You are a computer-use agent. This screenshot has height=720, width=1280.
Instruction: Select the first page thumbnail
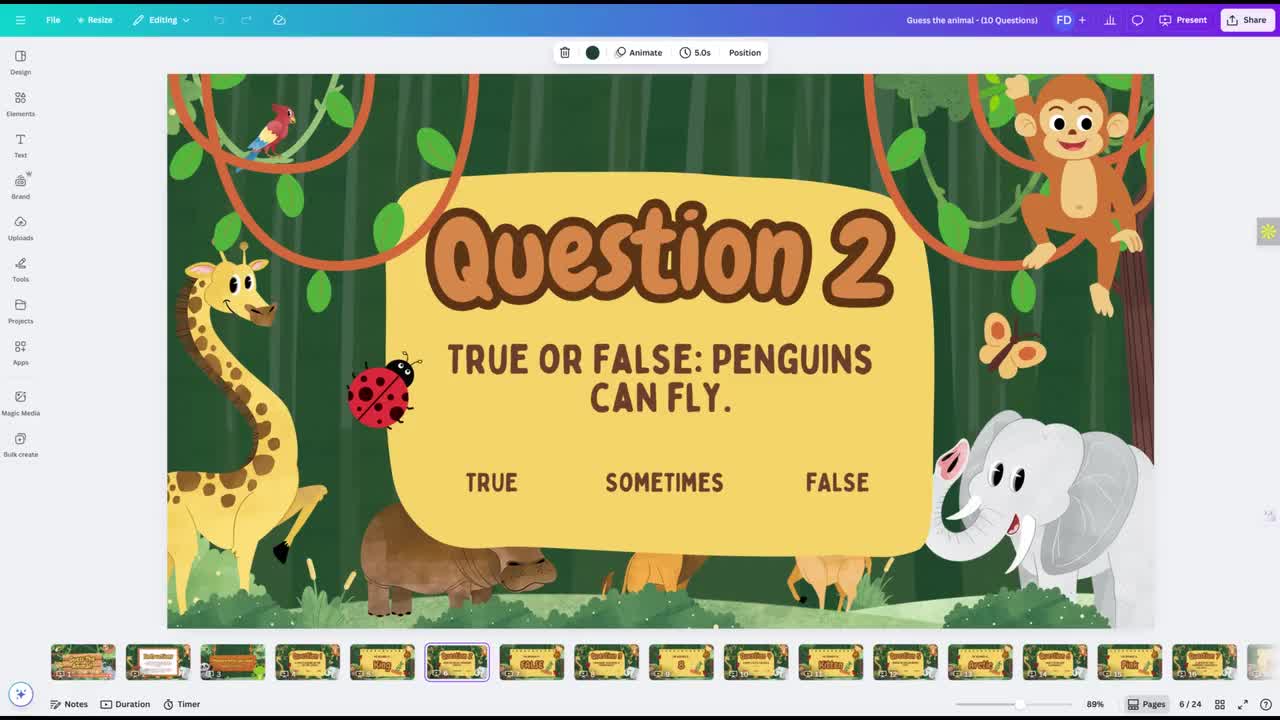tap(83, 662)
